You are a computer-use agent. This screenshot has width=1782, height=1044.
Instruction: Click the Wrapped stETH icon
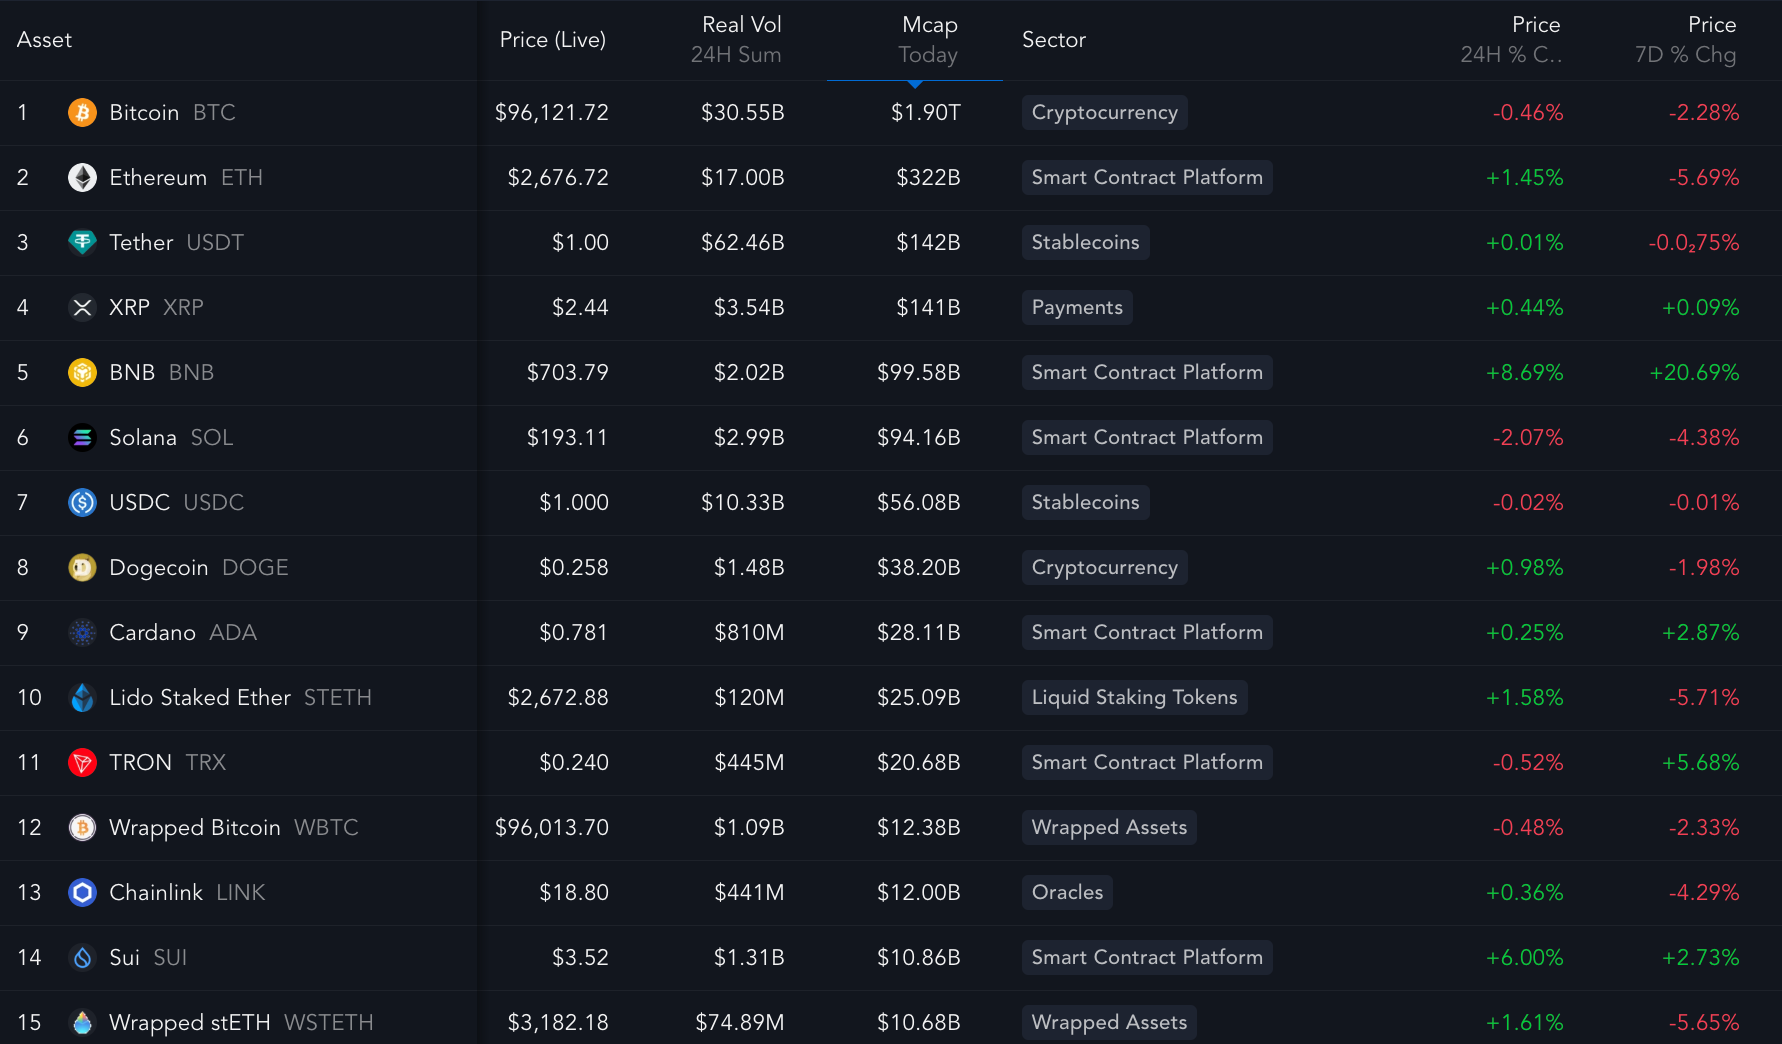tap(82, 1023)
